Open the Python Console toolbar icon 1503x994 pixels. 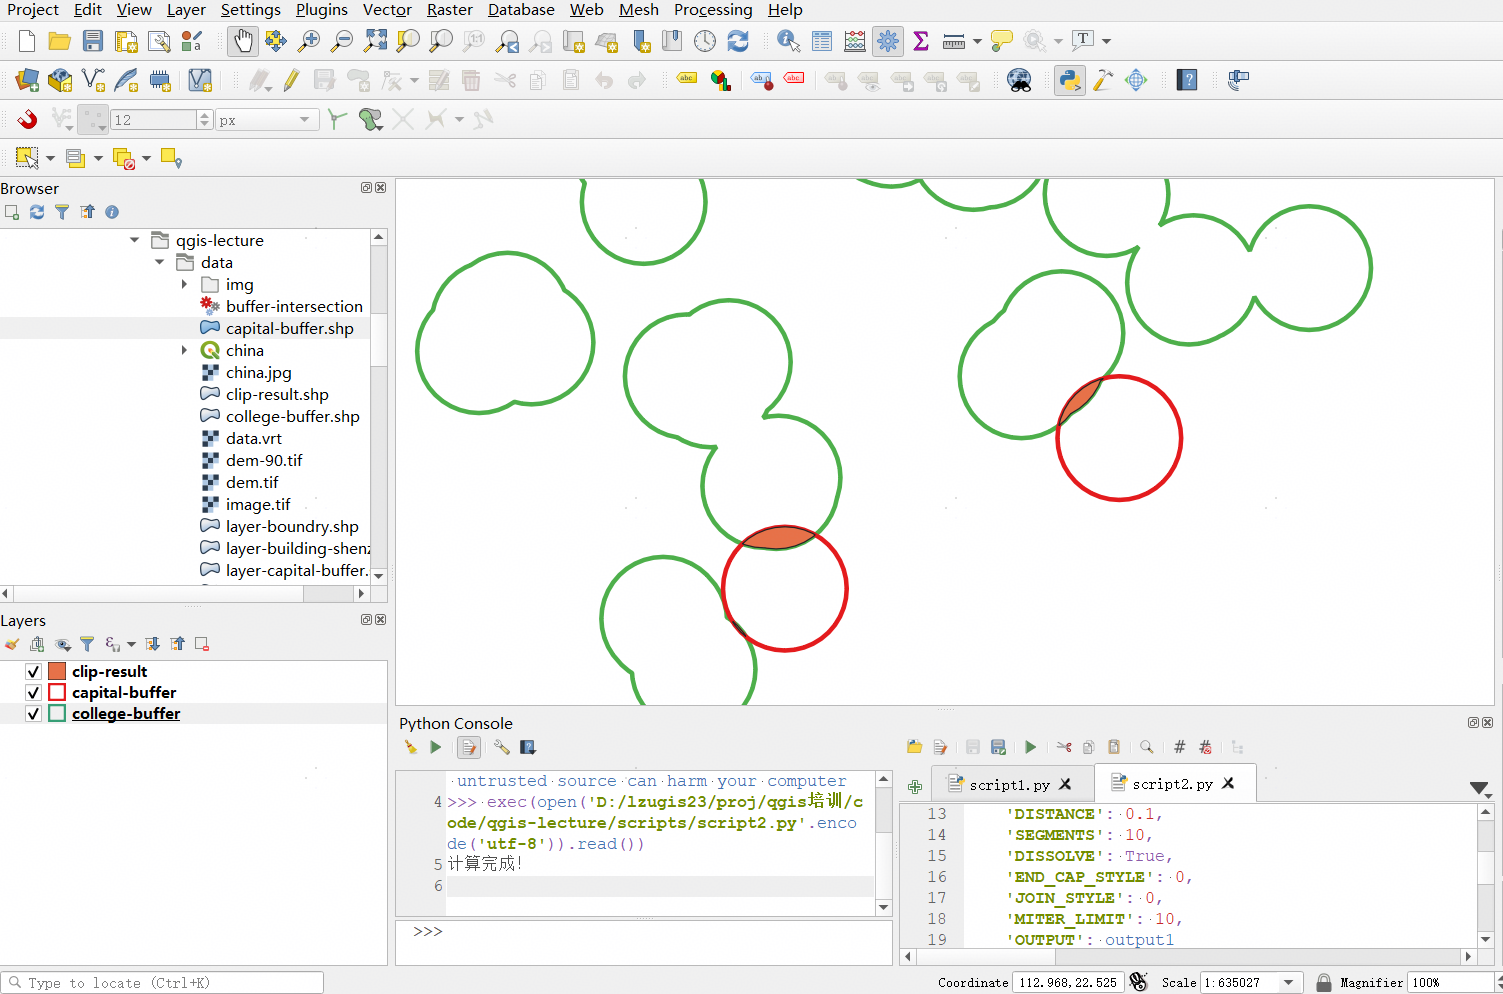(1069, 80)
